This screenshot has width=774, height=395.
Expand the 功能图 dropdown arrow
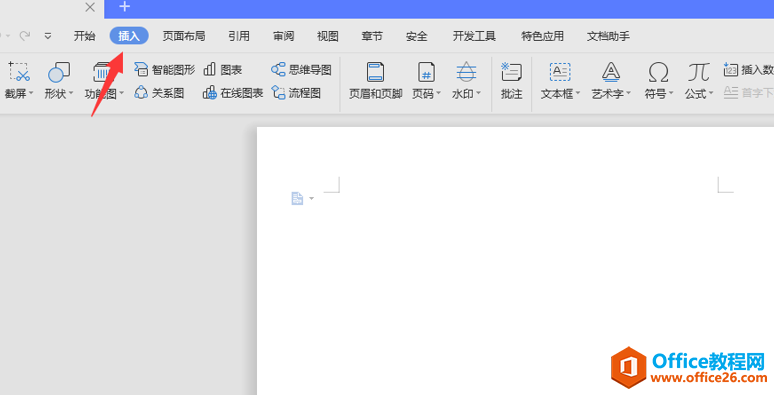coord(121,93)
